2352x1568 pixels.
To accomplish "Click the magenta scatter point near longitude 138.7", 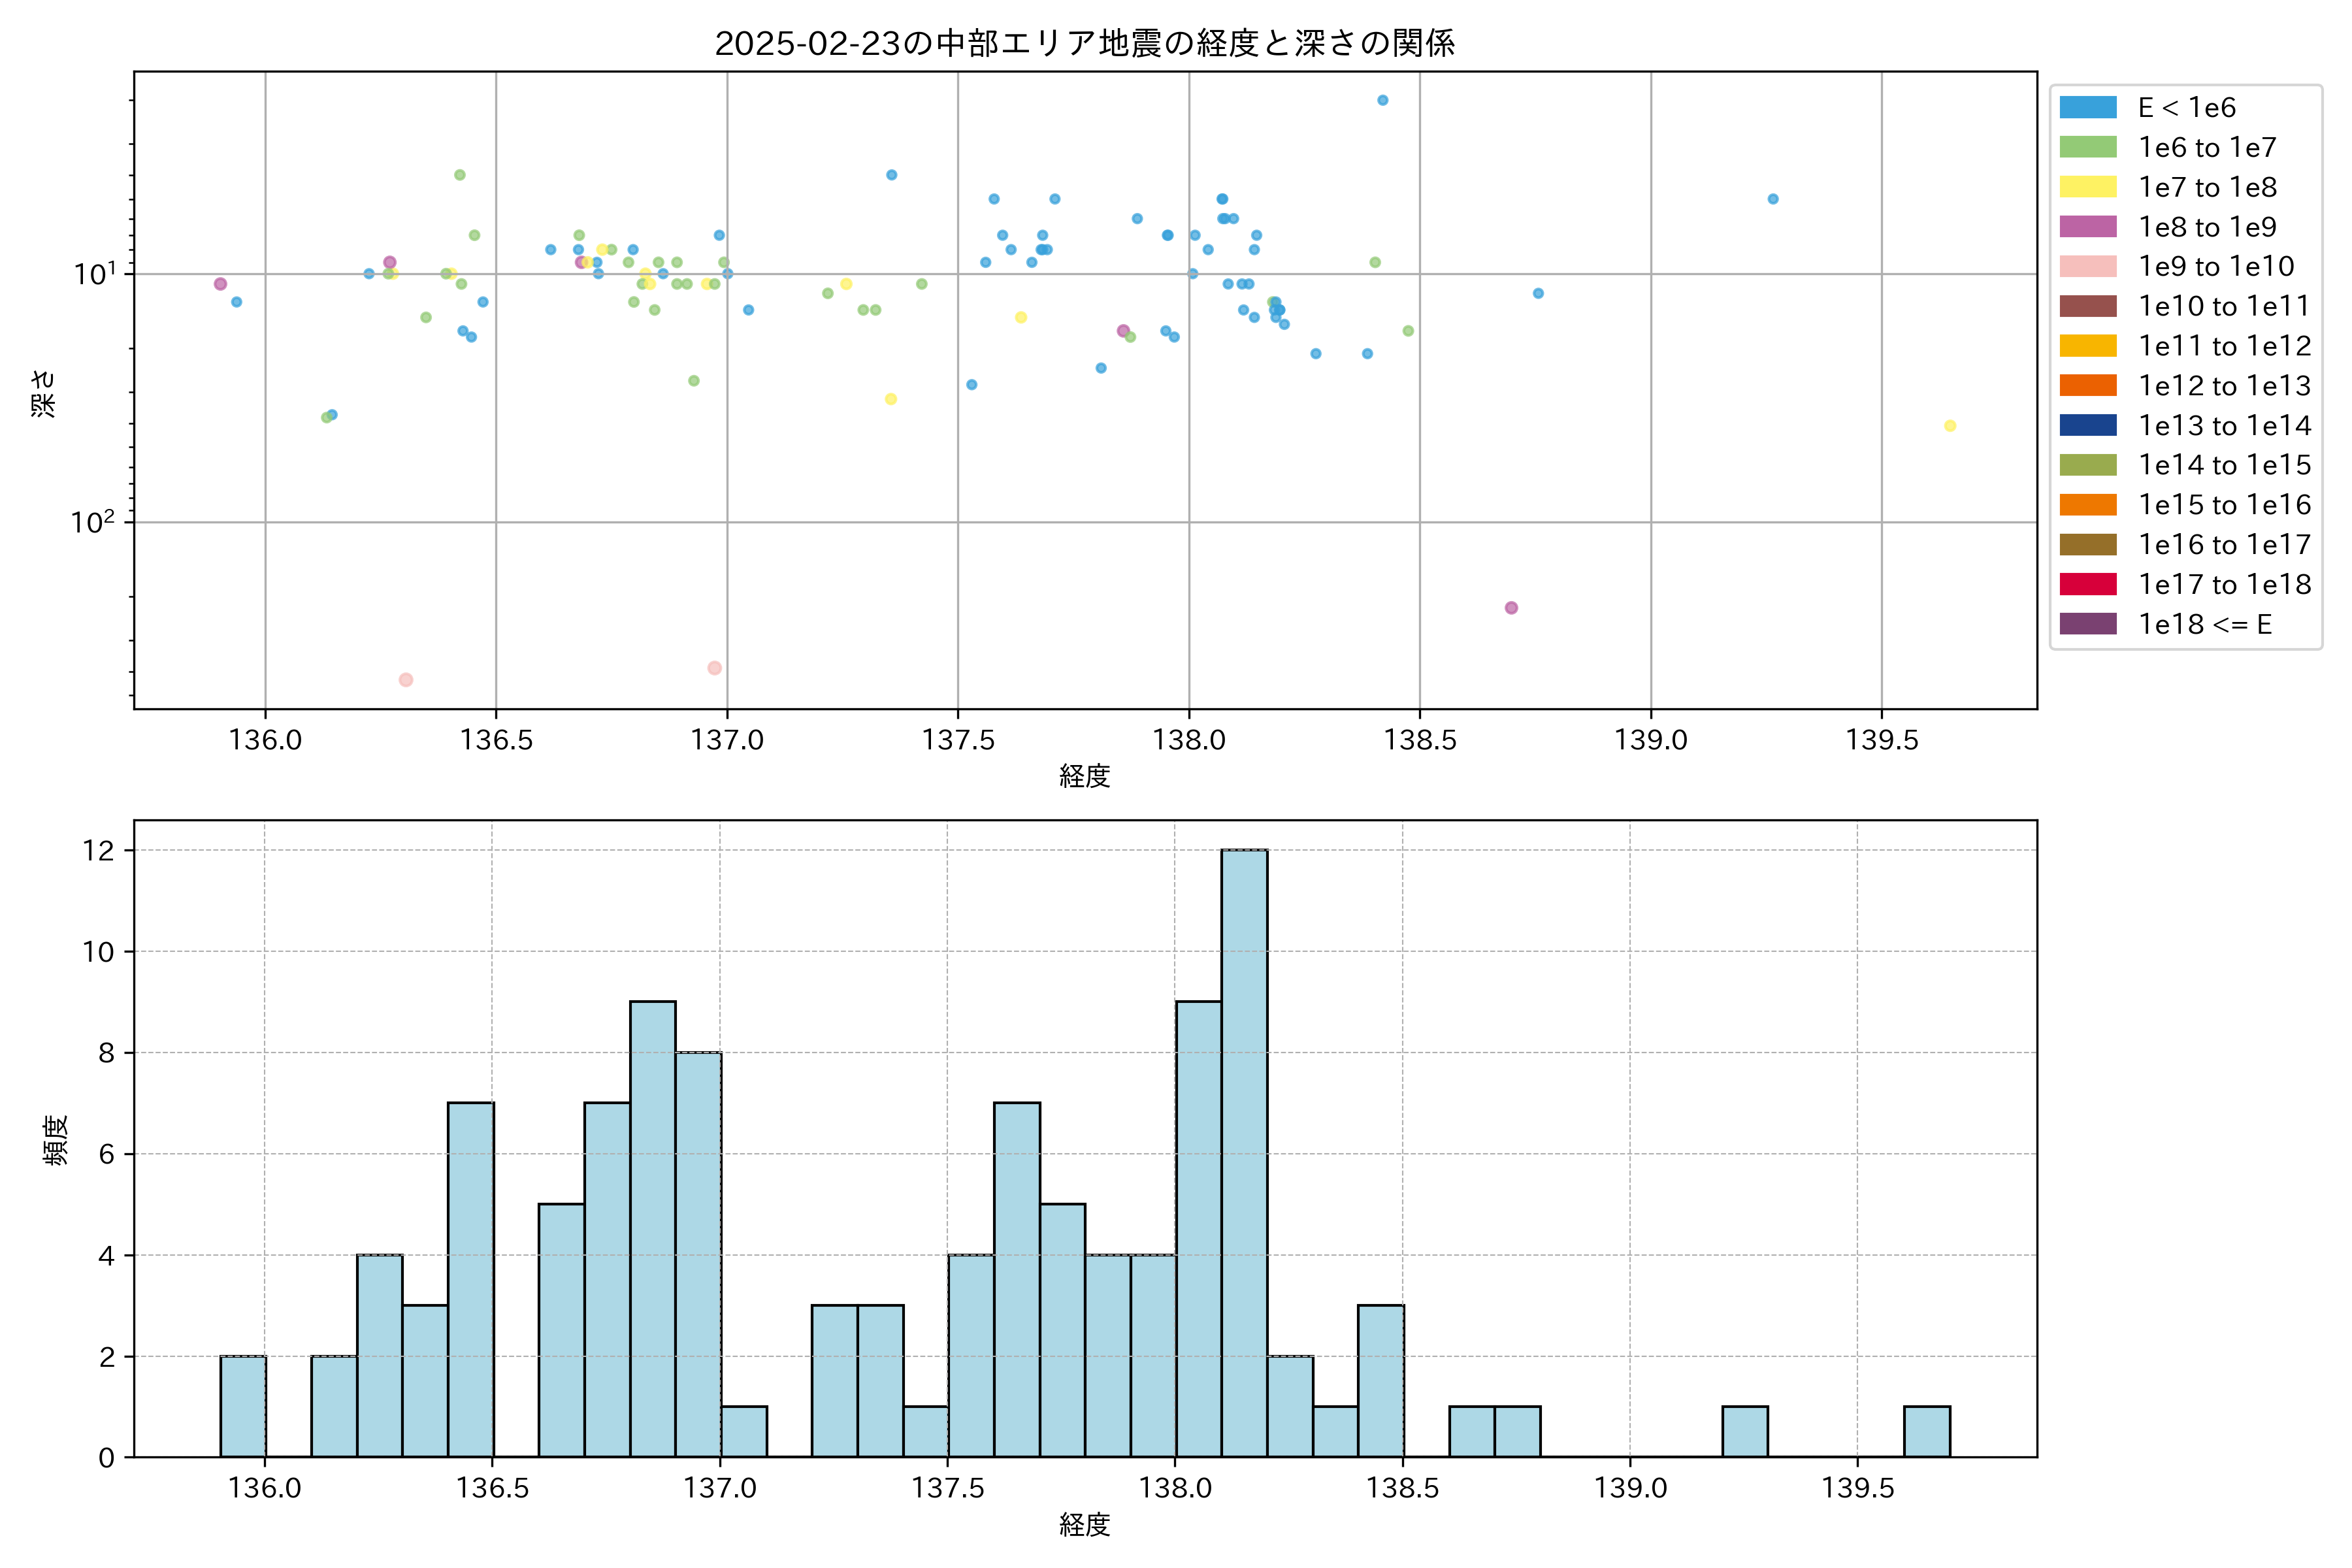I will pyautogui.click(x=1511, y=608).
